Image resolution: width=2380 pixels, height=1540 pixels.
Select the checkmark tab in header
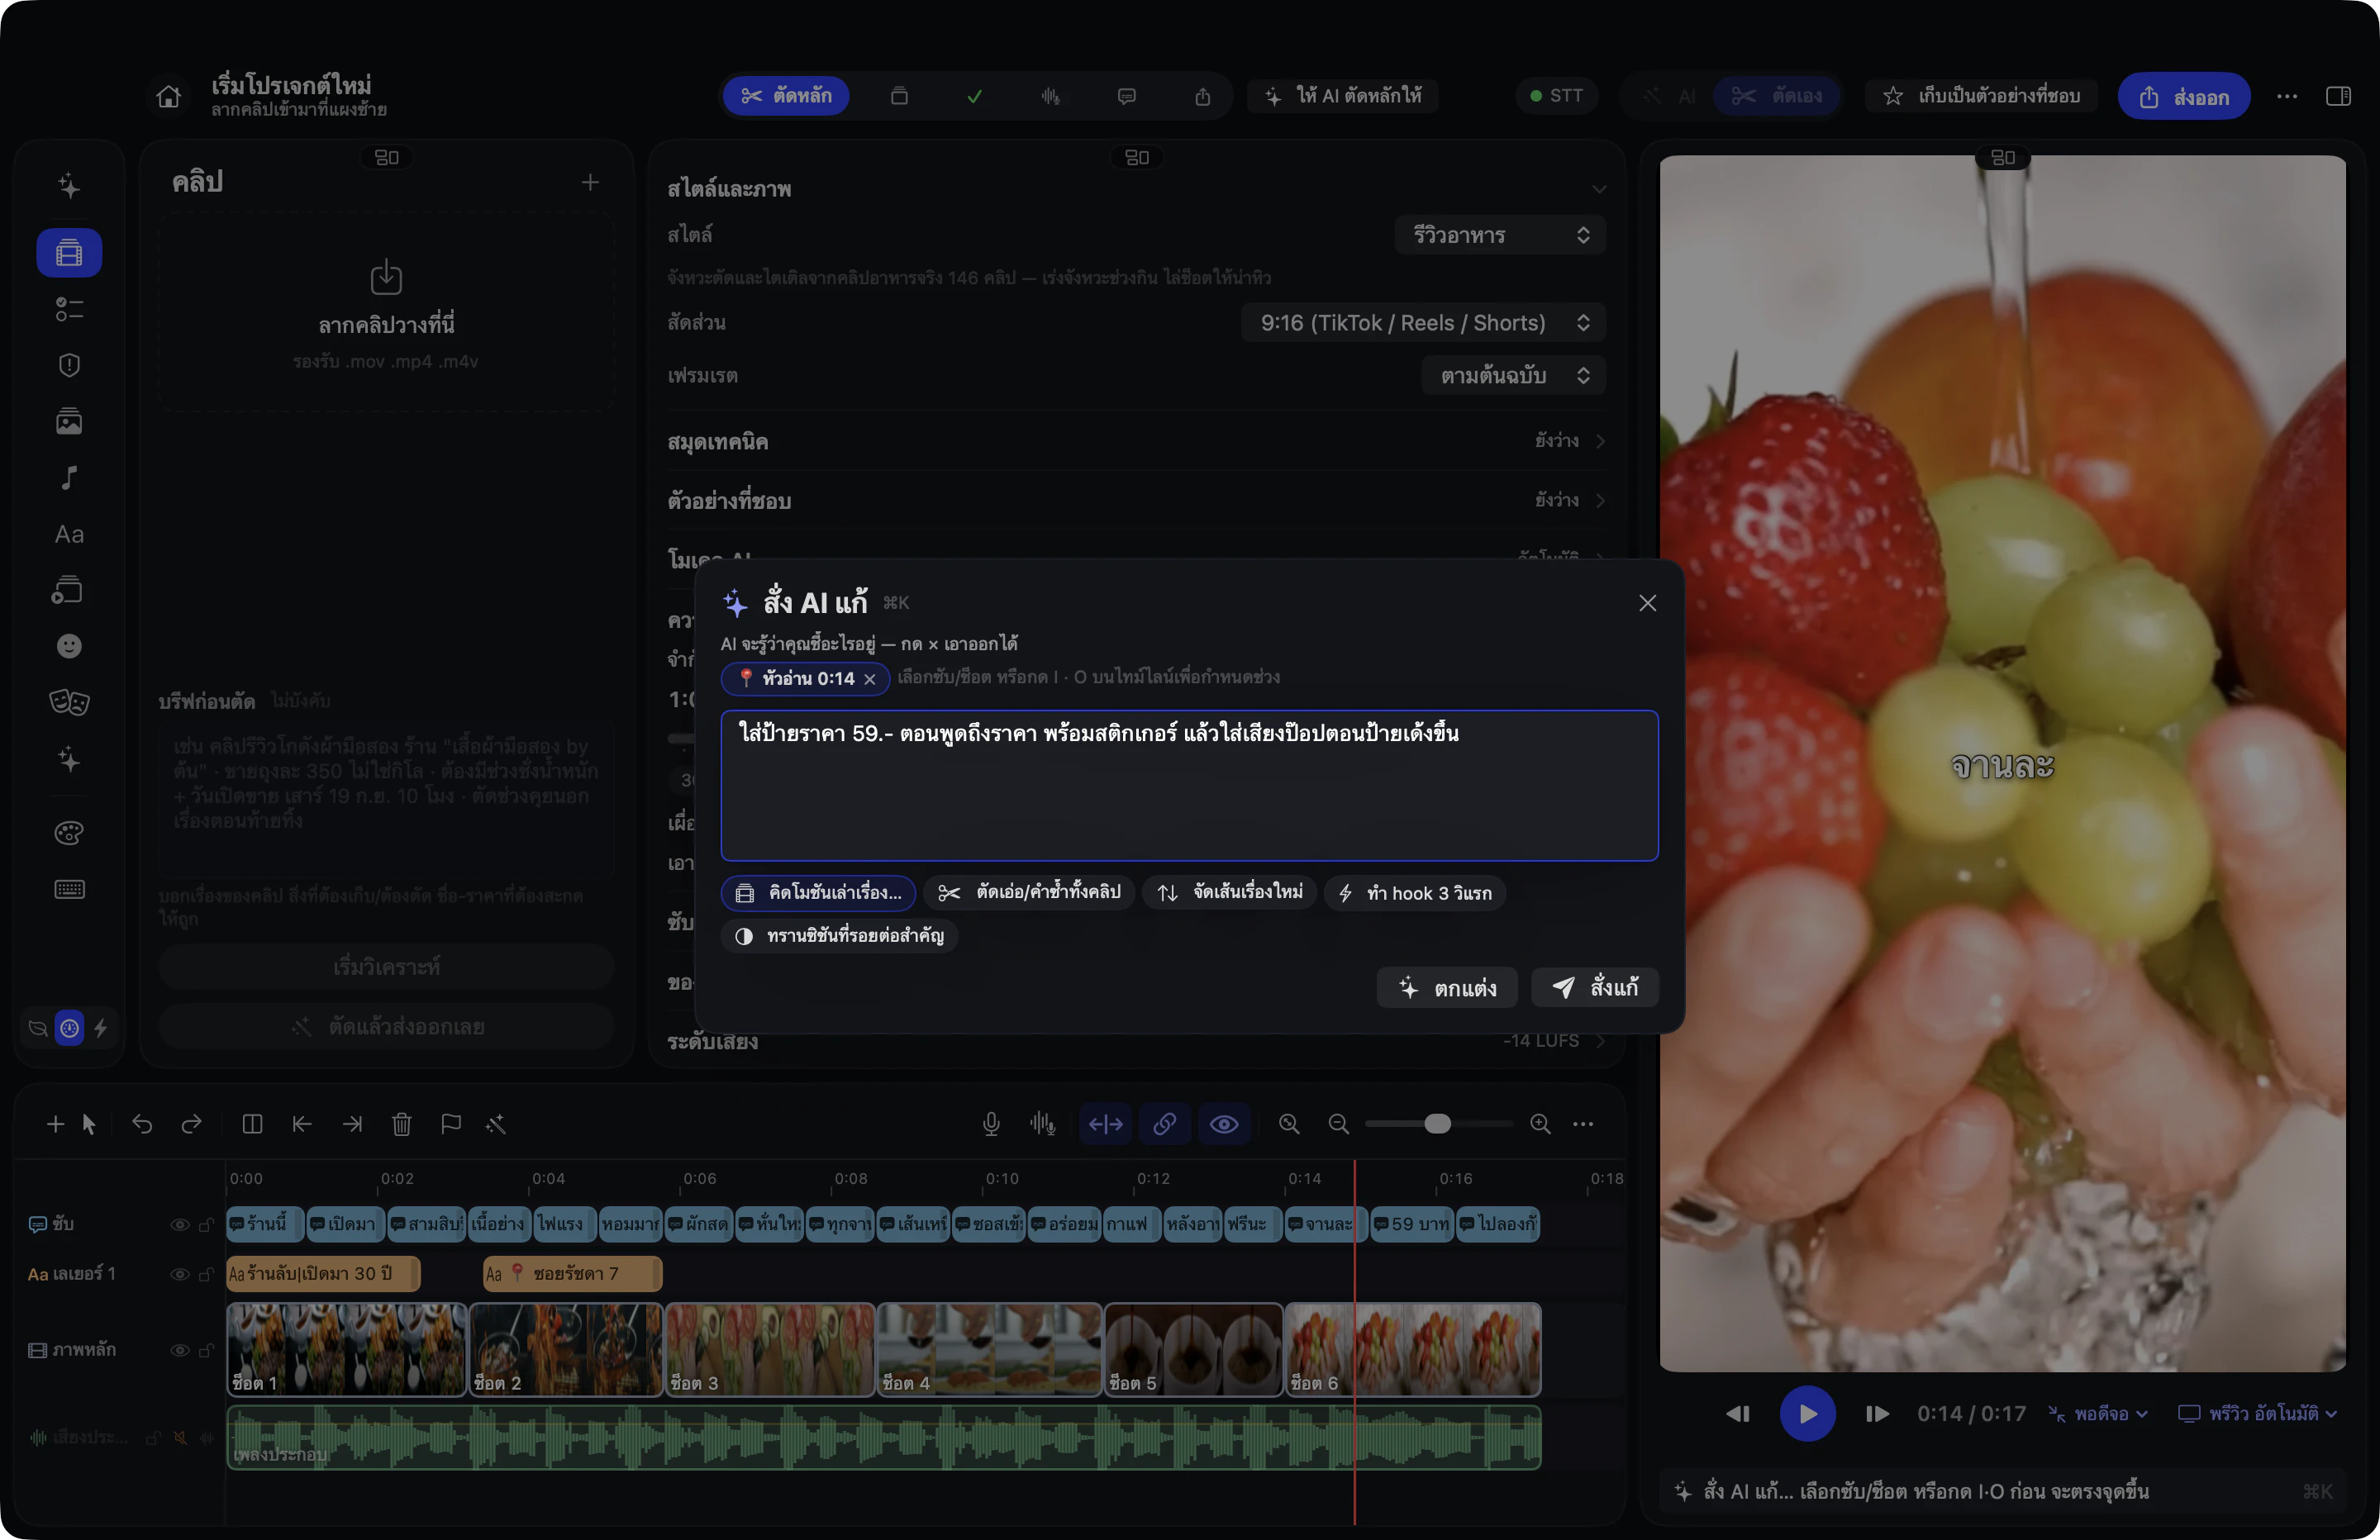tap(974, 96)
